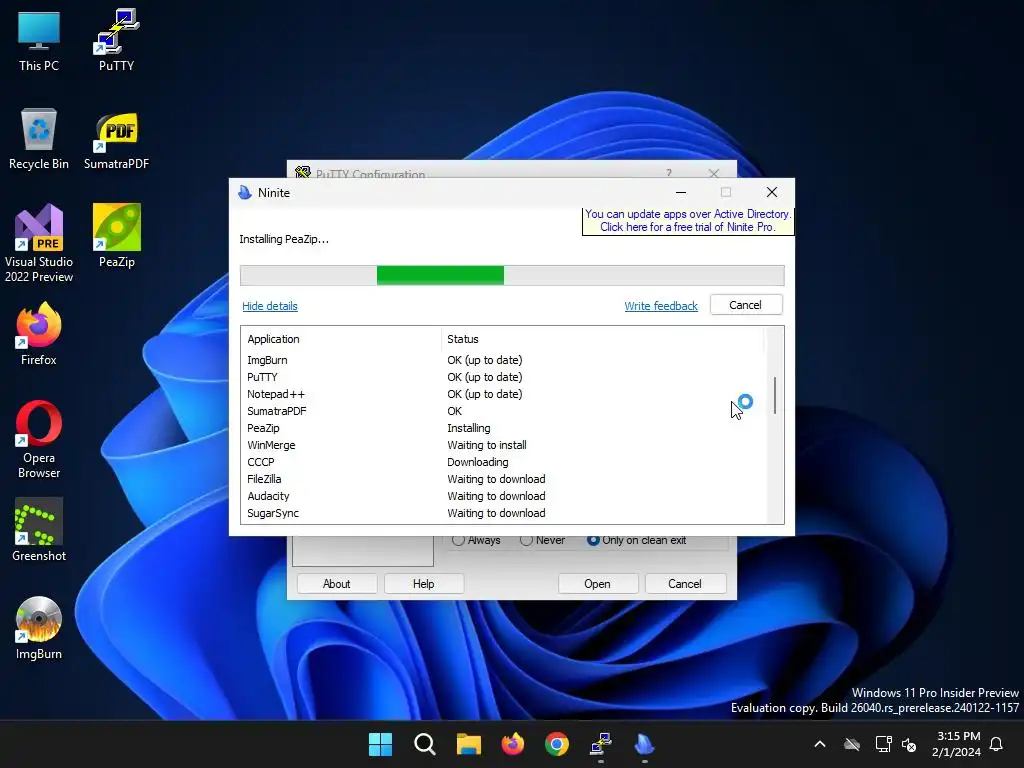Screen dimensions: 1024x768
Task: Click Open in PuTTY Configuration
Action: pyautogui.click(x=597, y=584)
